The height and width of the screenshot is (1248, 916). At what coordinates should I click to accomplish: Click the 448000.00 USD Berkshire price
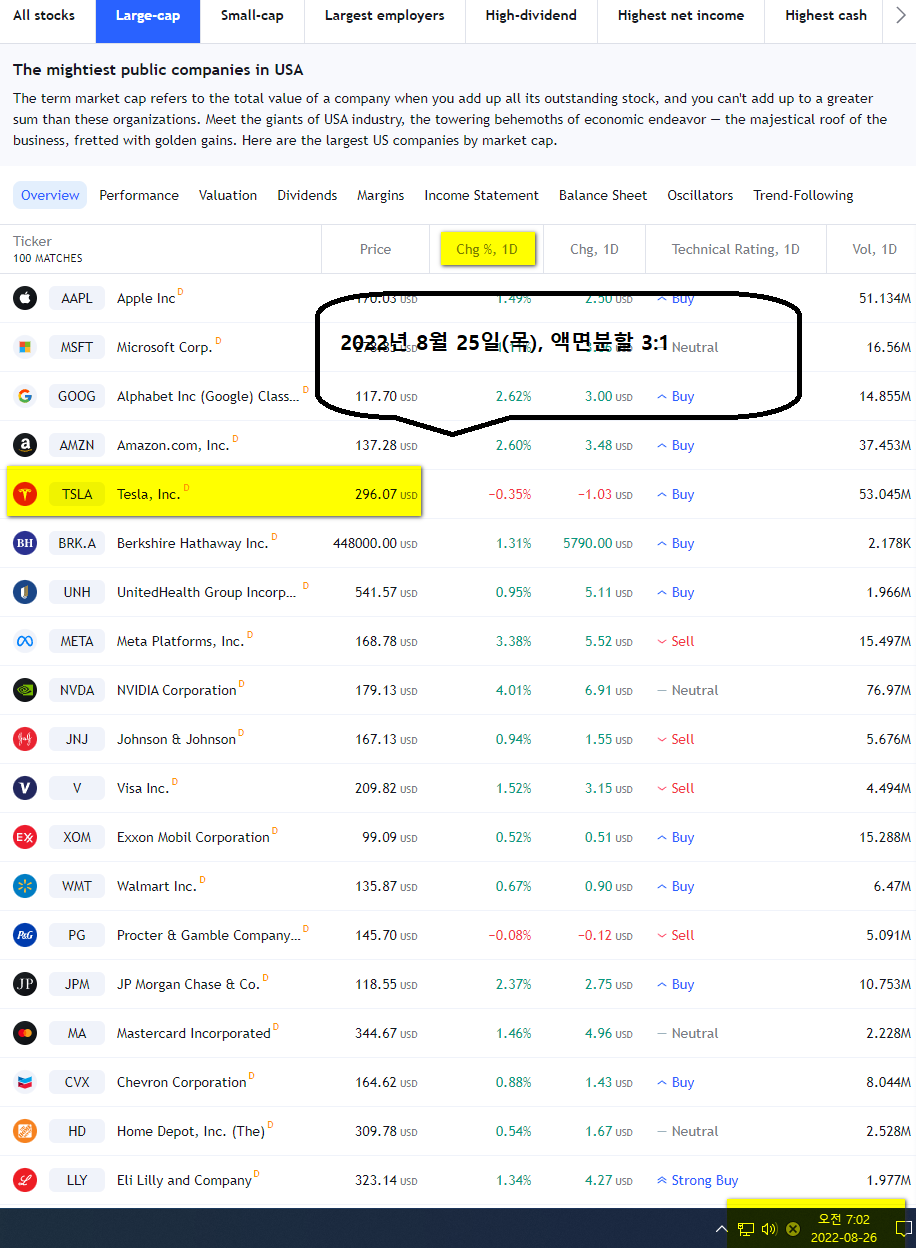375,543
